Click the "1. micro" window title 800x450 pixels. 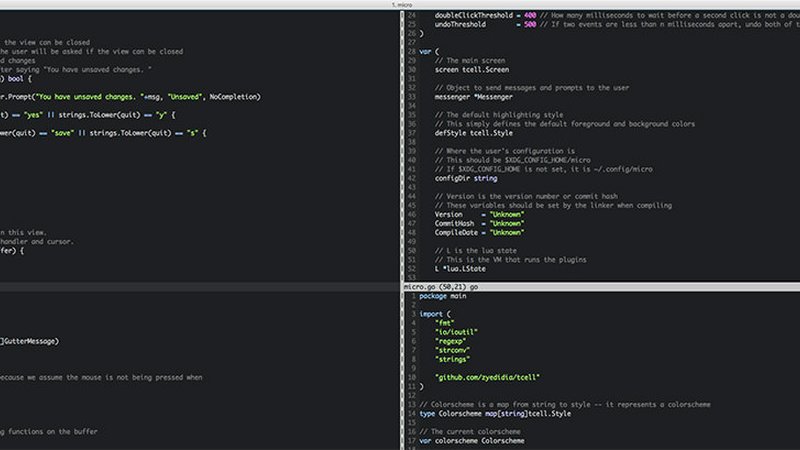click(400, 4)
